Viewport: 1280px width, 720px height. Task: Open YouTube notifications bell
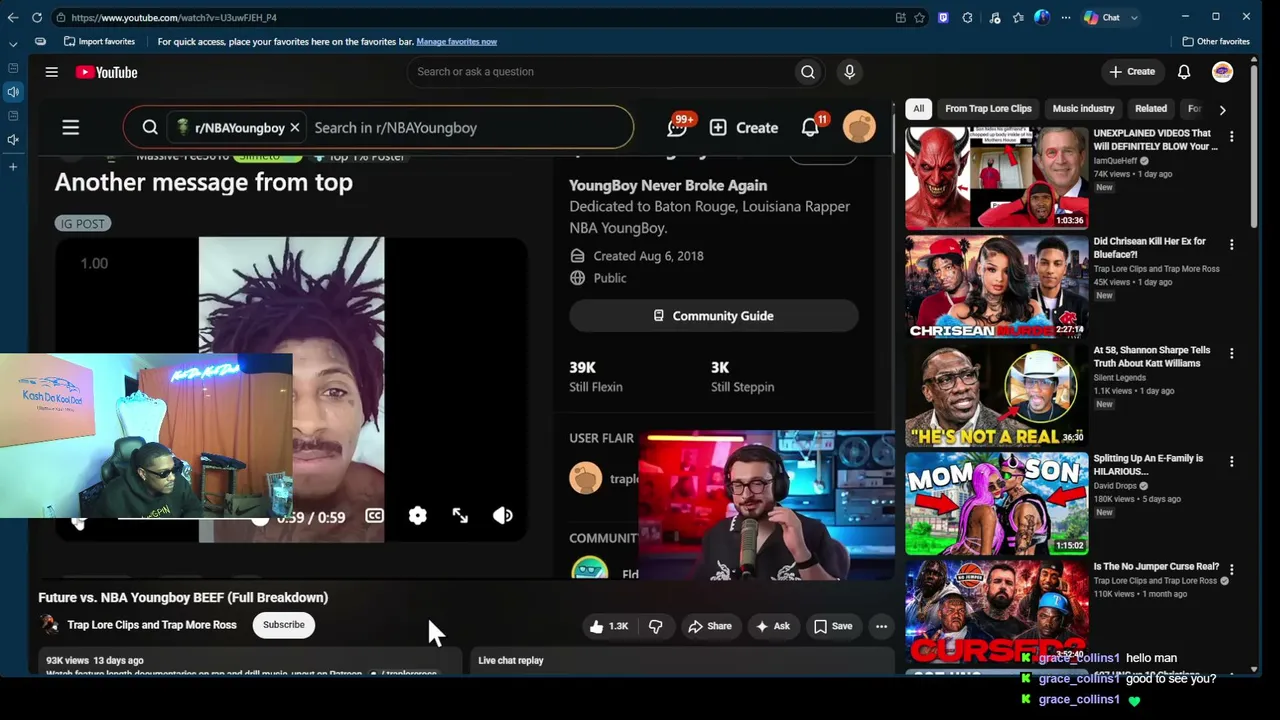tap(1184, 72)
